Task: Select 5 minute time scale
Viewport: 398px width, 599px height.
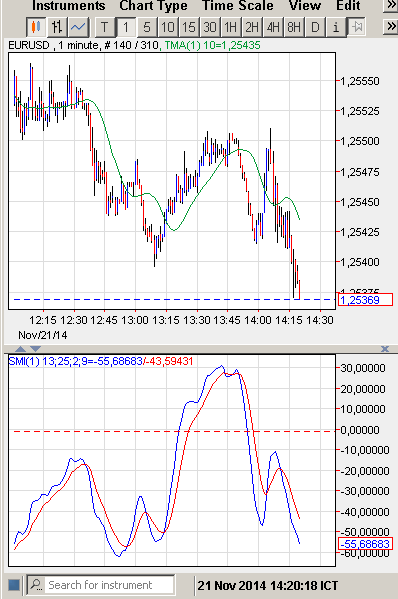Action: [x=146, y=27]
